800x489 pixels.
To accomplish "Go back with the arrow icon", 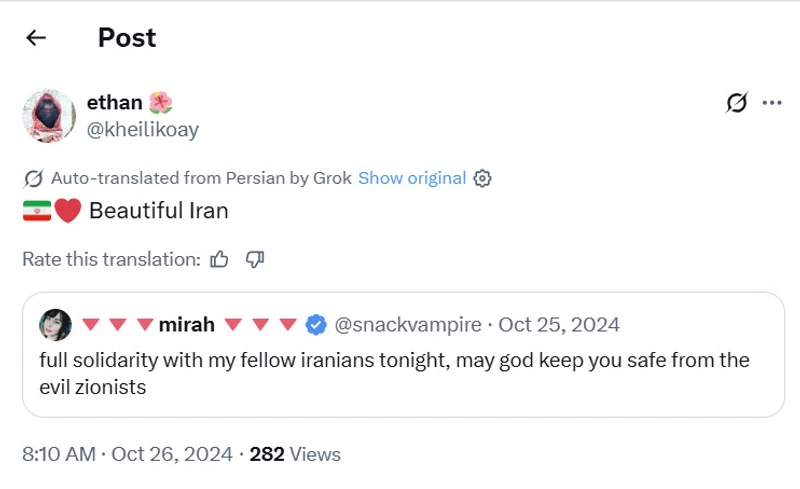I will [x=36, y=38].
